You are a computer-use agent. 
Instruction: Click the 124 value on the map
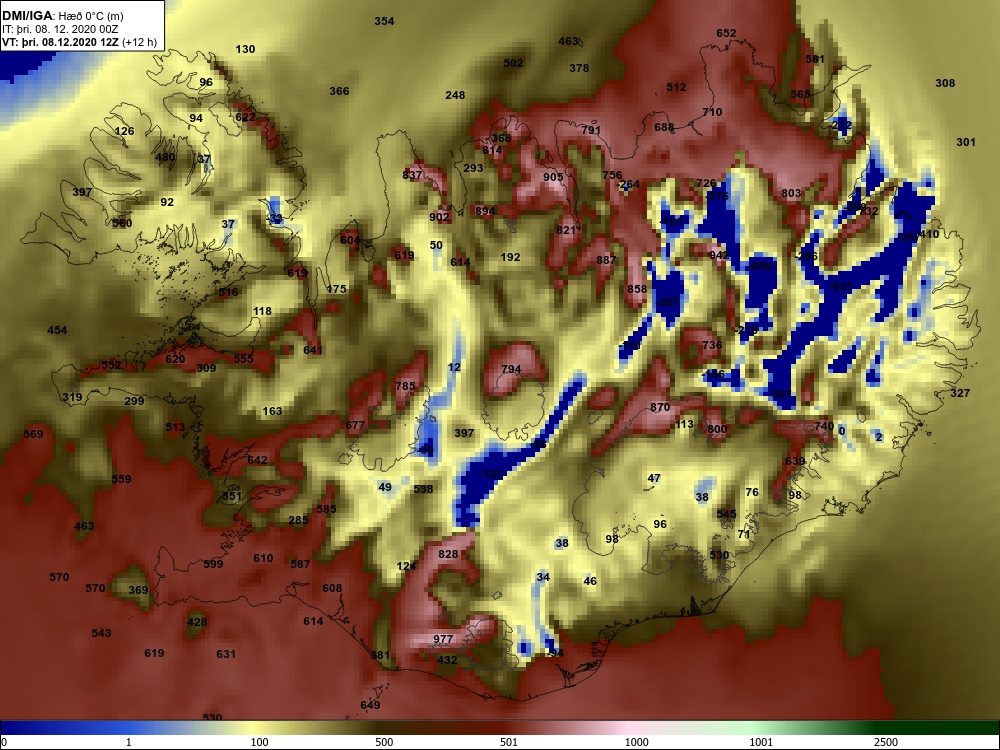click(x=406, y=566)
